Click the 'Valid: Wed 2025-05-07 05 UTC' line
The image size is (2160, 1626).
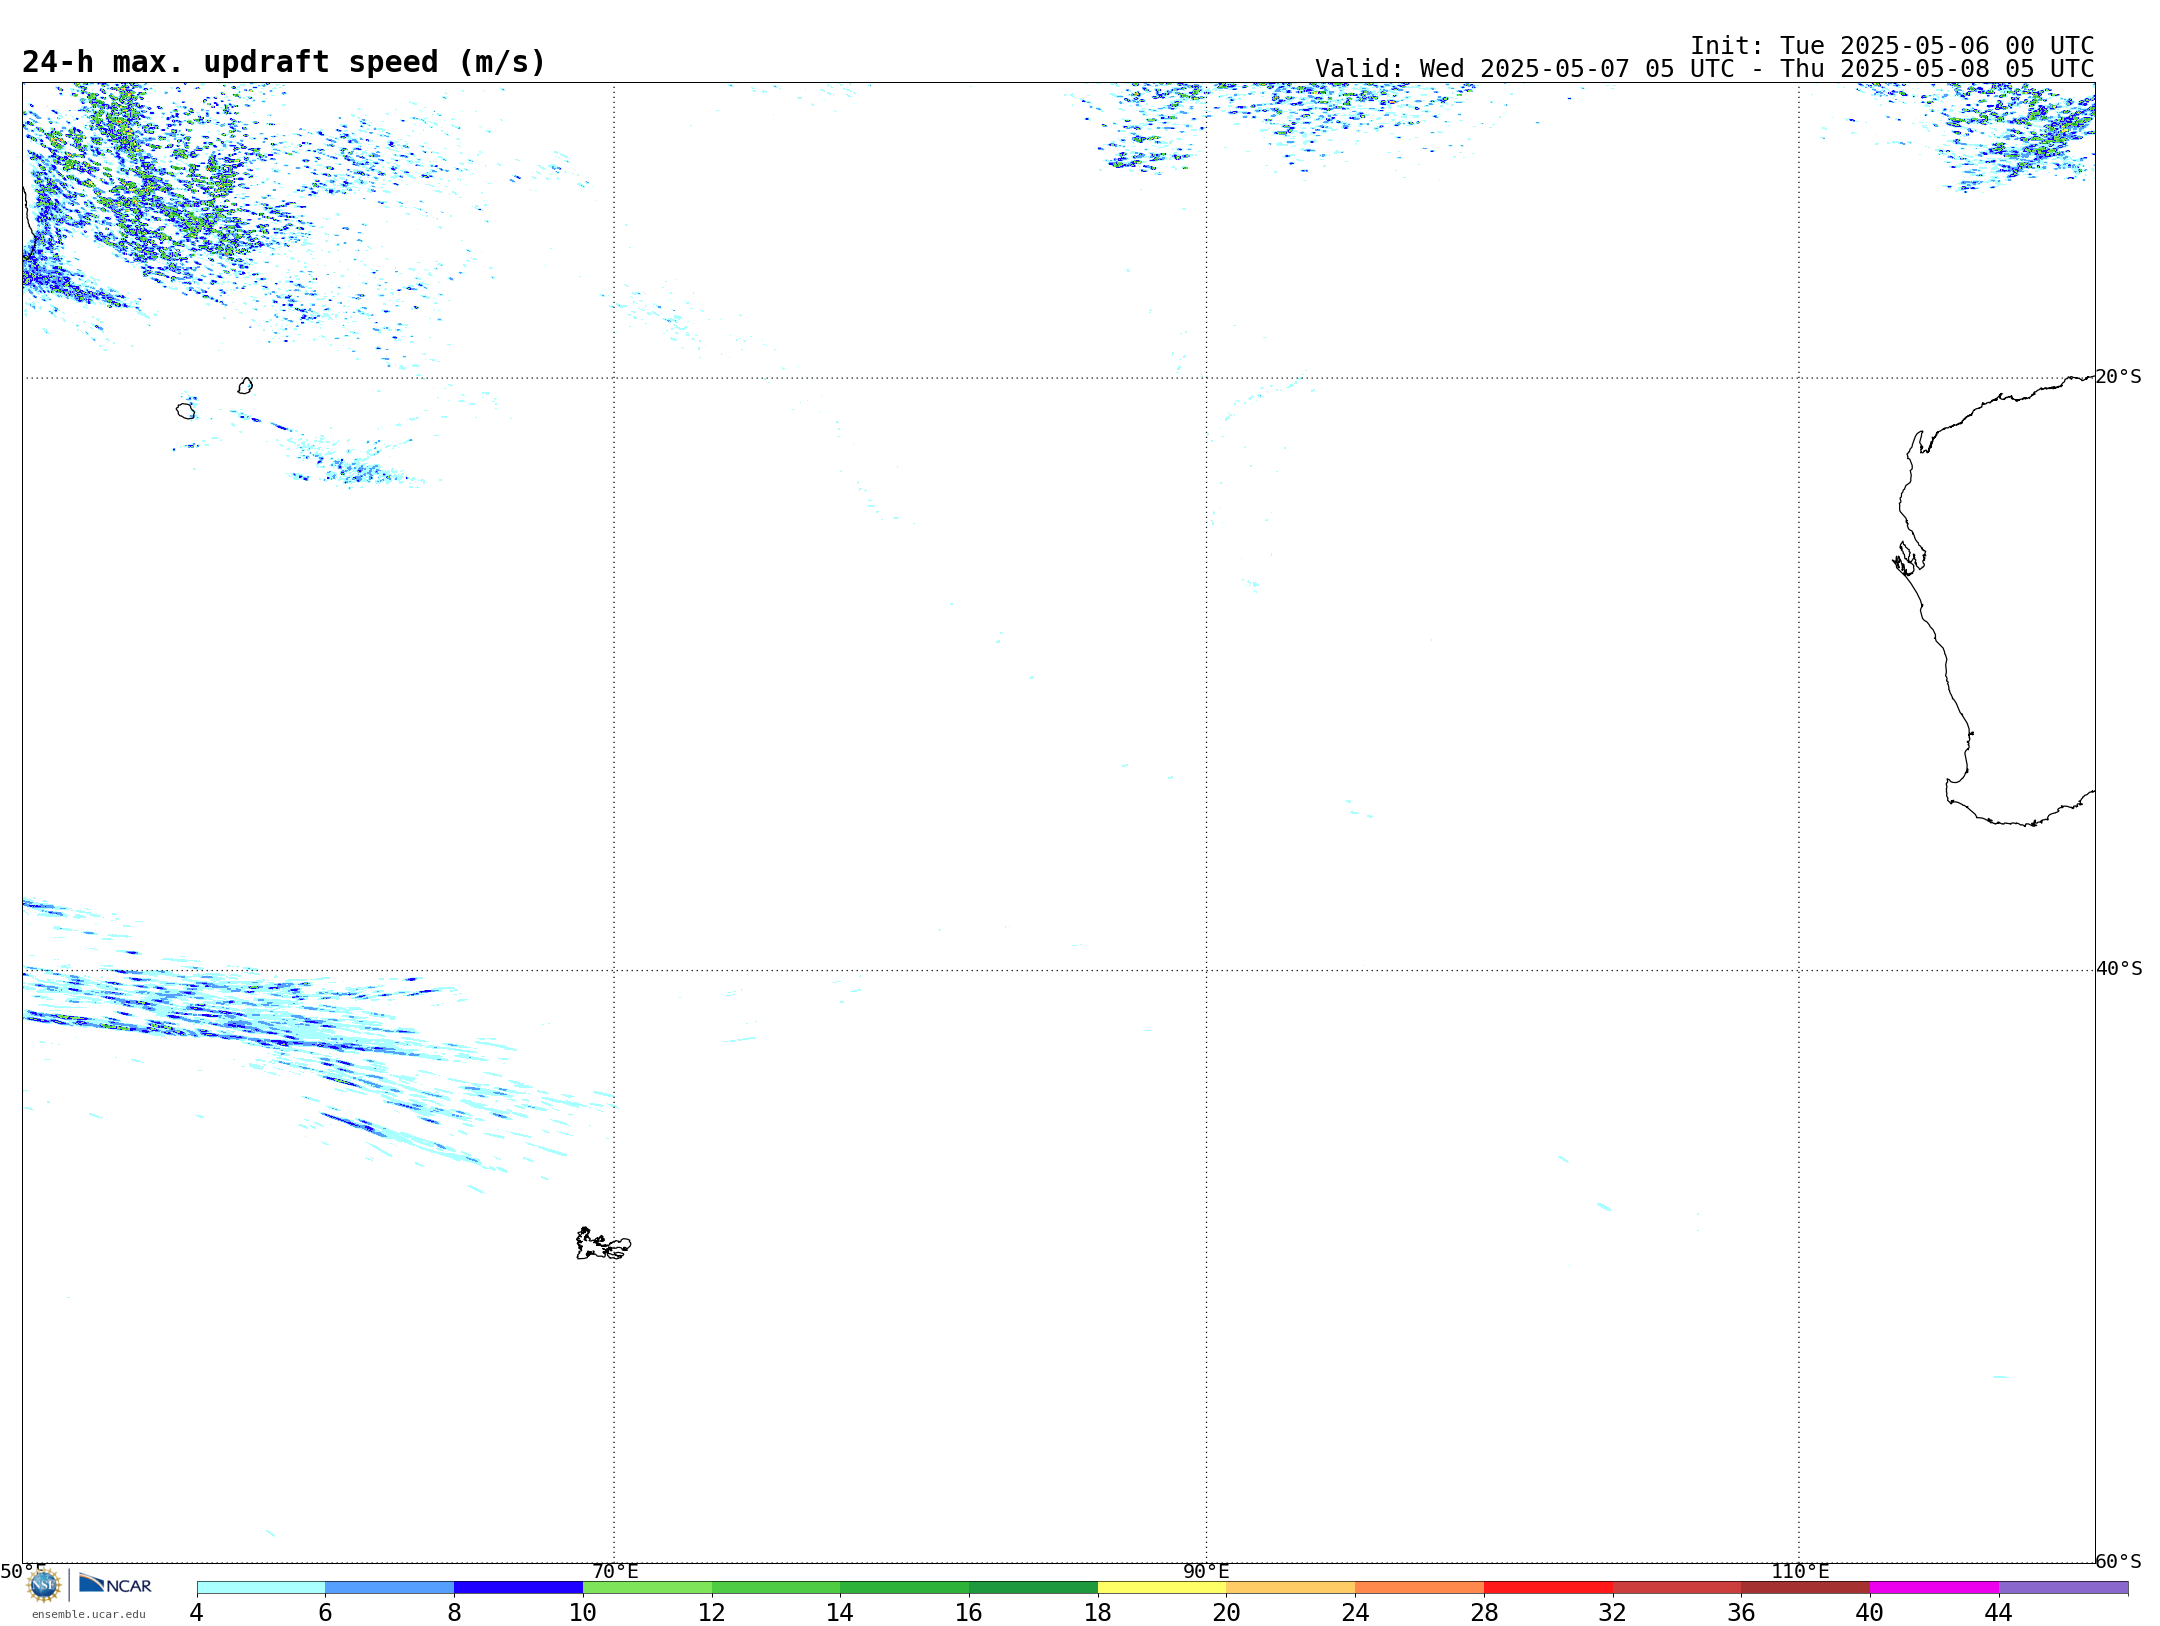(x=1704, y=69)
